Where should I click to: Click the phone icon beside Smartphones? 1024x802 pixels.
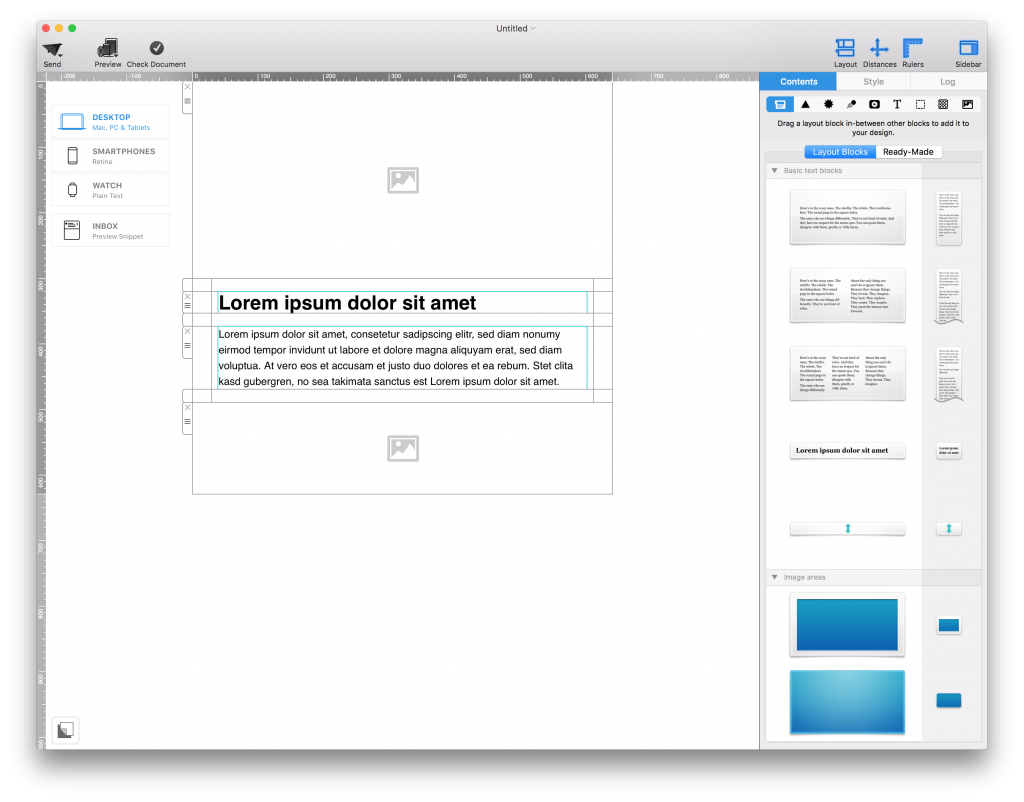point(72,155)
